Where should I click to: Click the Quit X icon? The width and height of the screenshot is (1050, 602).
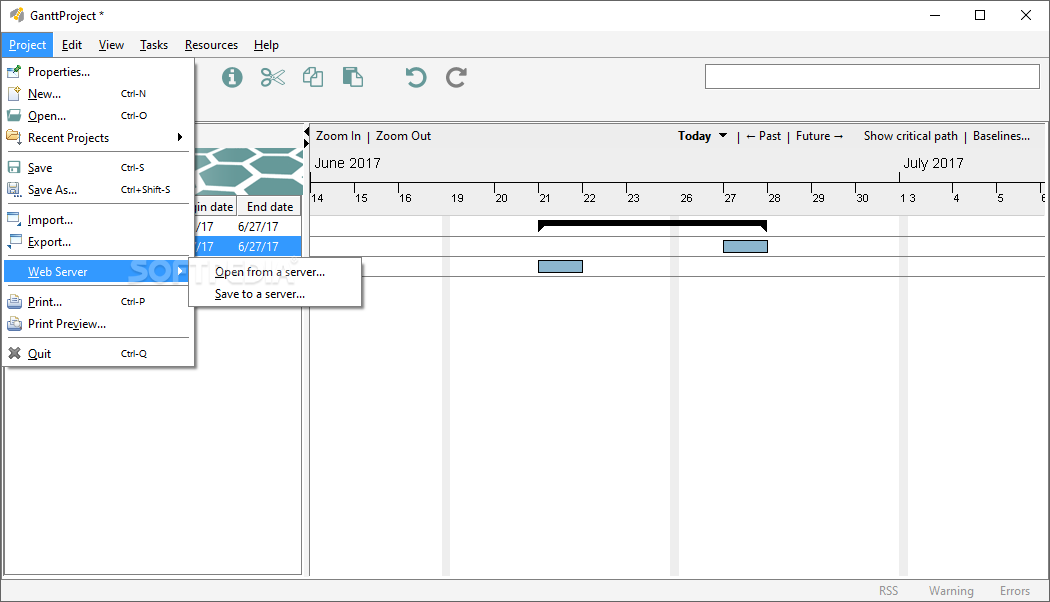coord(14,353)
